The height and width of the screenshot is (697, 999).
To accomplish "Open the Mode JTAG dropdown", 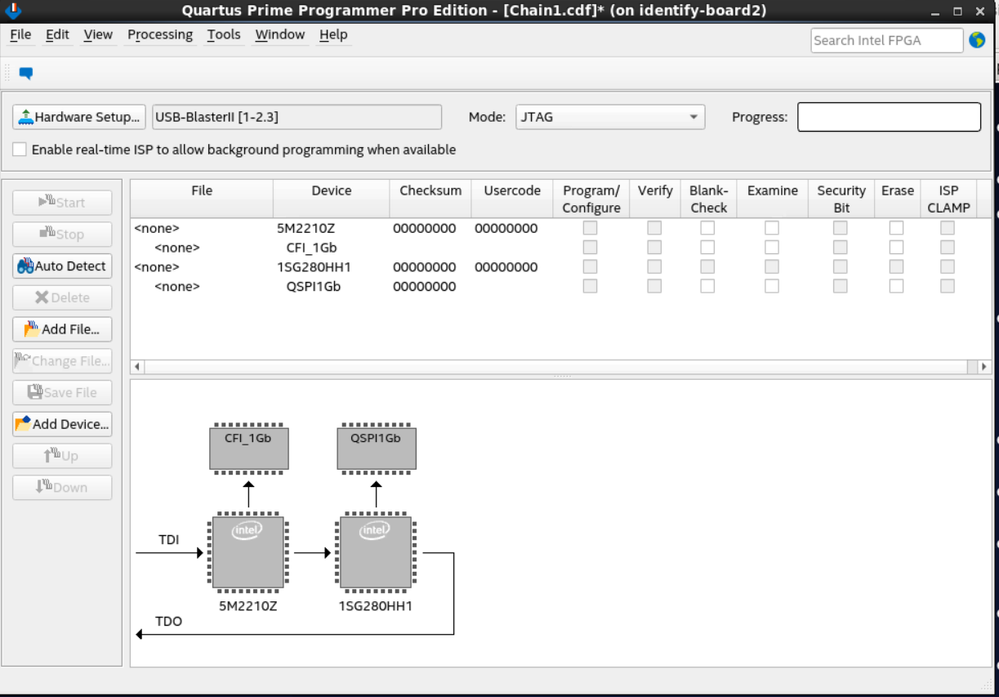I will click(610, 117).
